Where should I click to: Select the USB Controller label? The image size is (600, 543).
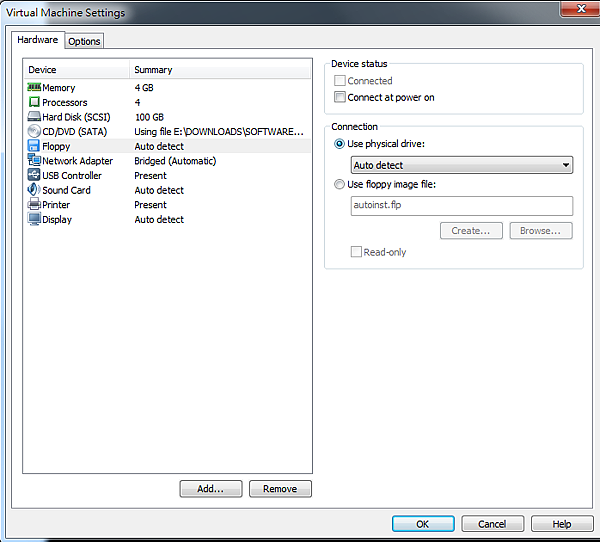(x=72, y=175)
